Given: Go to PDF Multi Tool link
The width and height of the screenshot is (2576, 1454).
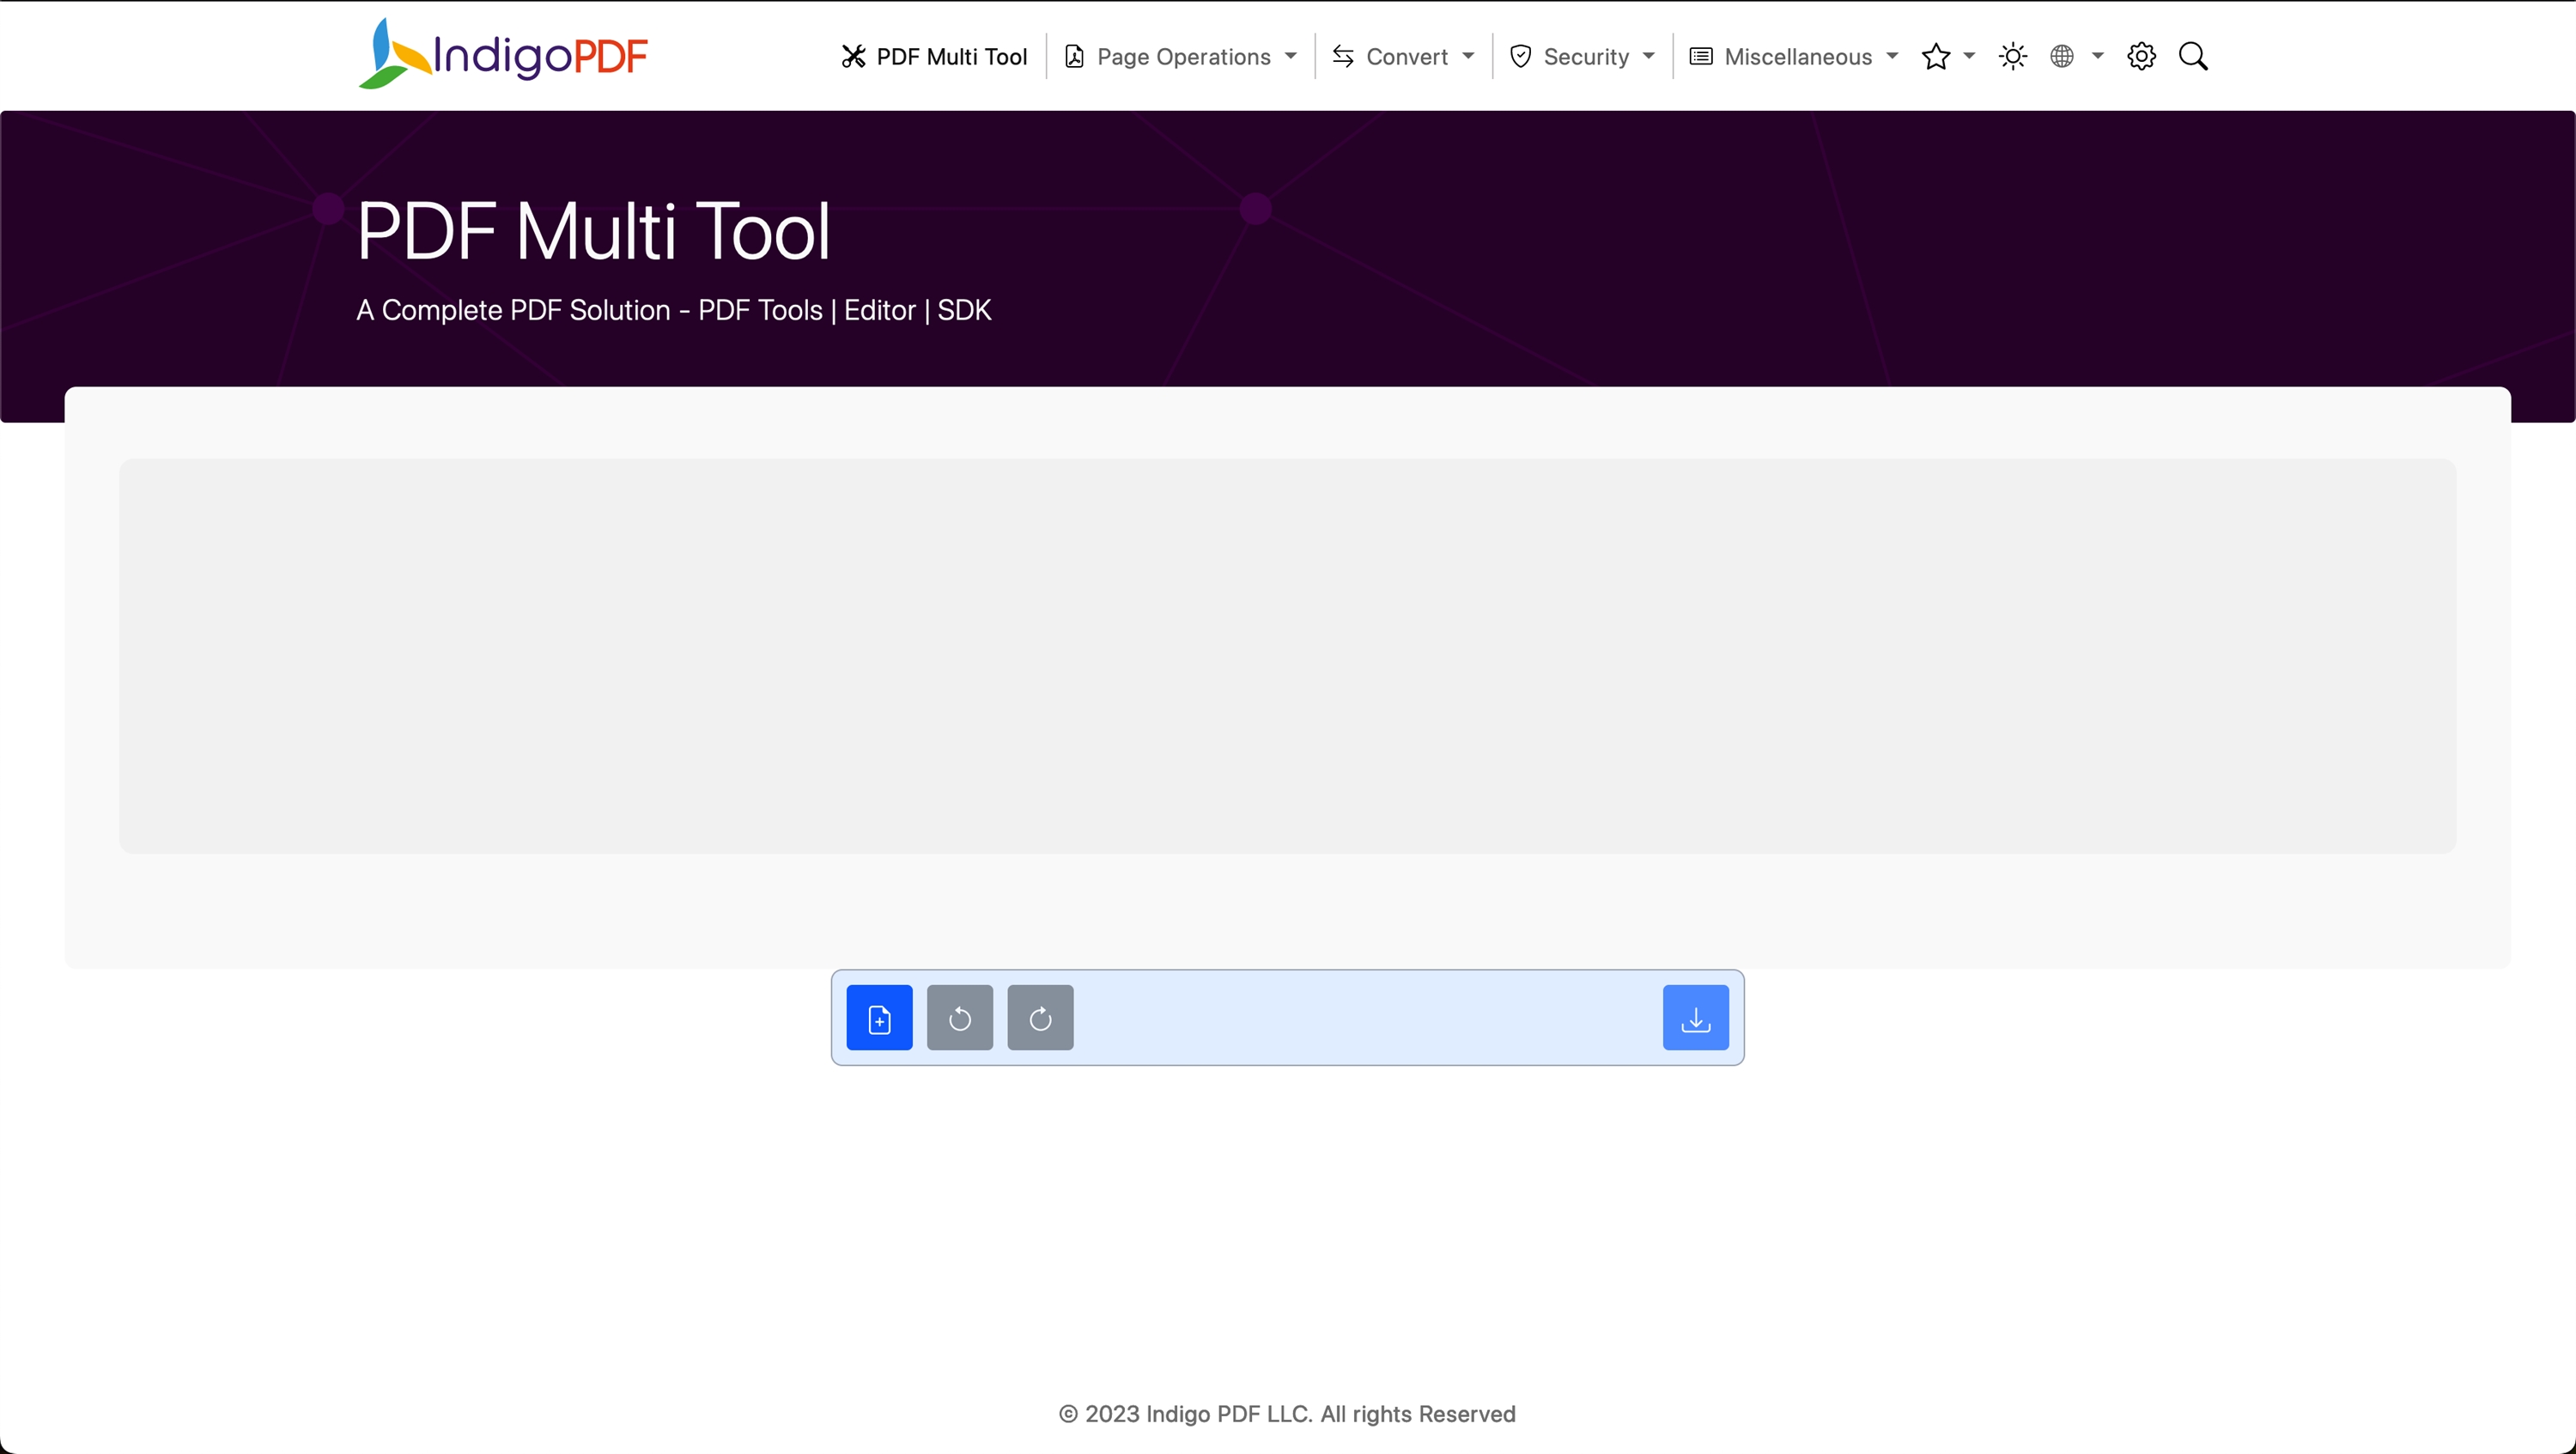Looking at the screenshot, I should tap(951, 56).
